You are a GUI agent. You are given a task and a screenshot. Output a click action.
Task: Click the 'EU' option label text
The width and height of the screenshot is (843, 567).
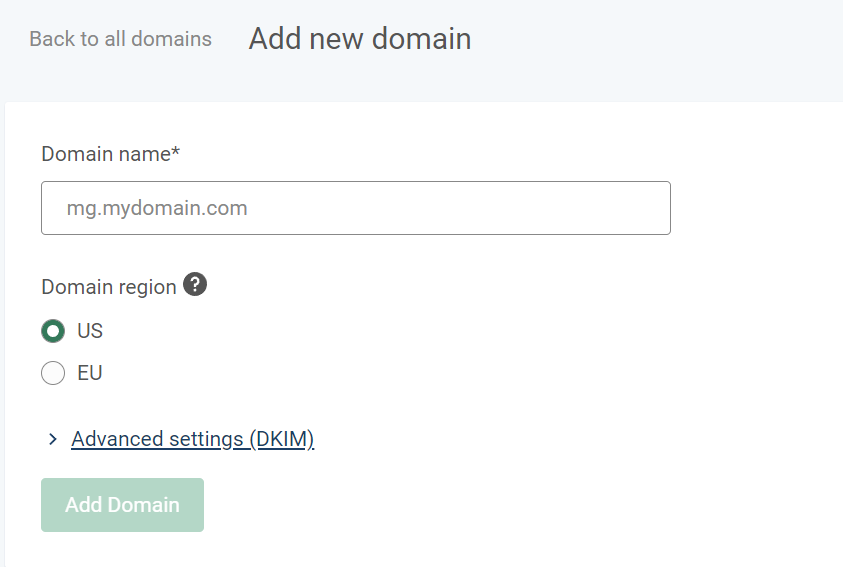90,374
